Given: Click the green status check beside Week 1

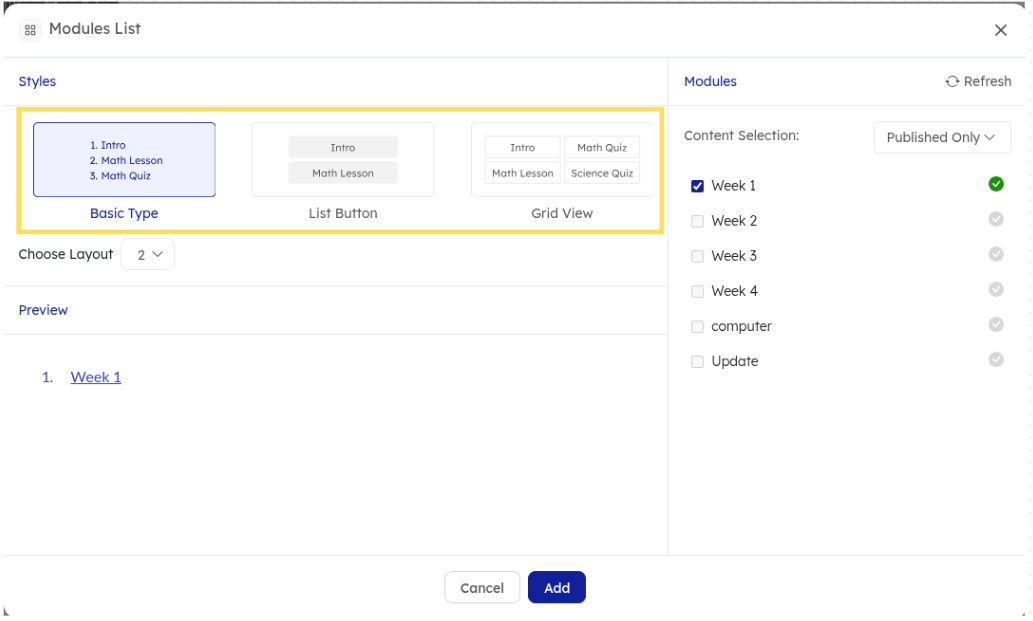Looking at the screenshot, I should pyautogui.click(x=996, y=184).
